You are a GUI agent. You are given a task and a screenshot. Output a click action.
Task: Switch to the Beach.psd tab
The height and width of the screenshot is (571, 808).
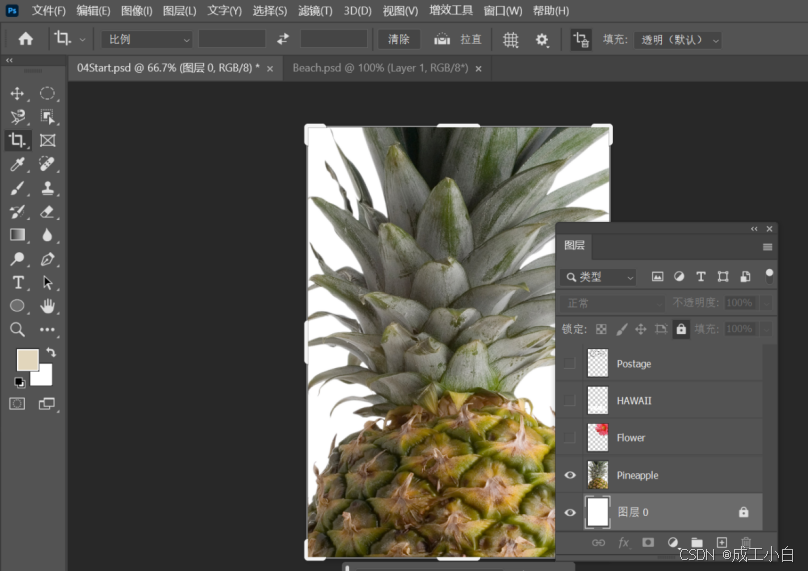point(380,68)
